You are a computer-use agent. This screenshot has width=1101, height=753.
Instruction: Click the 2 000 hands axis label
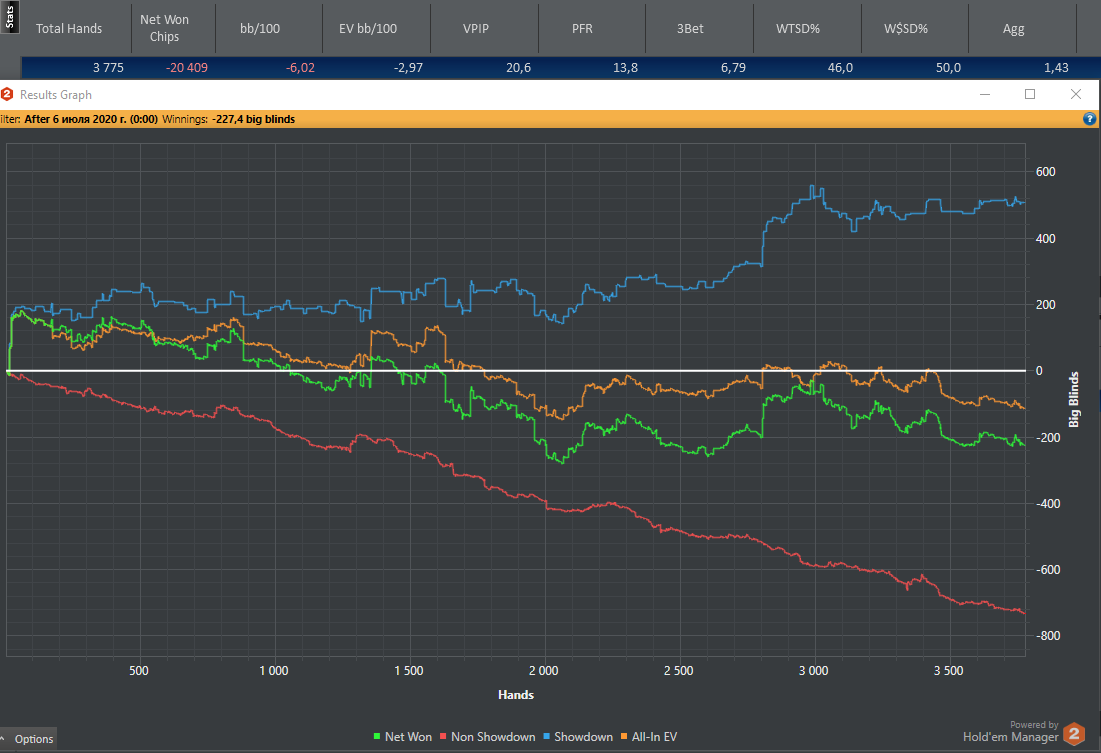tap(543, 671)
